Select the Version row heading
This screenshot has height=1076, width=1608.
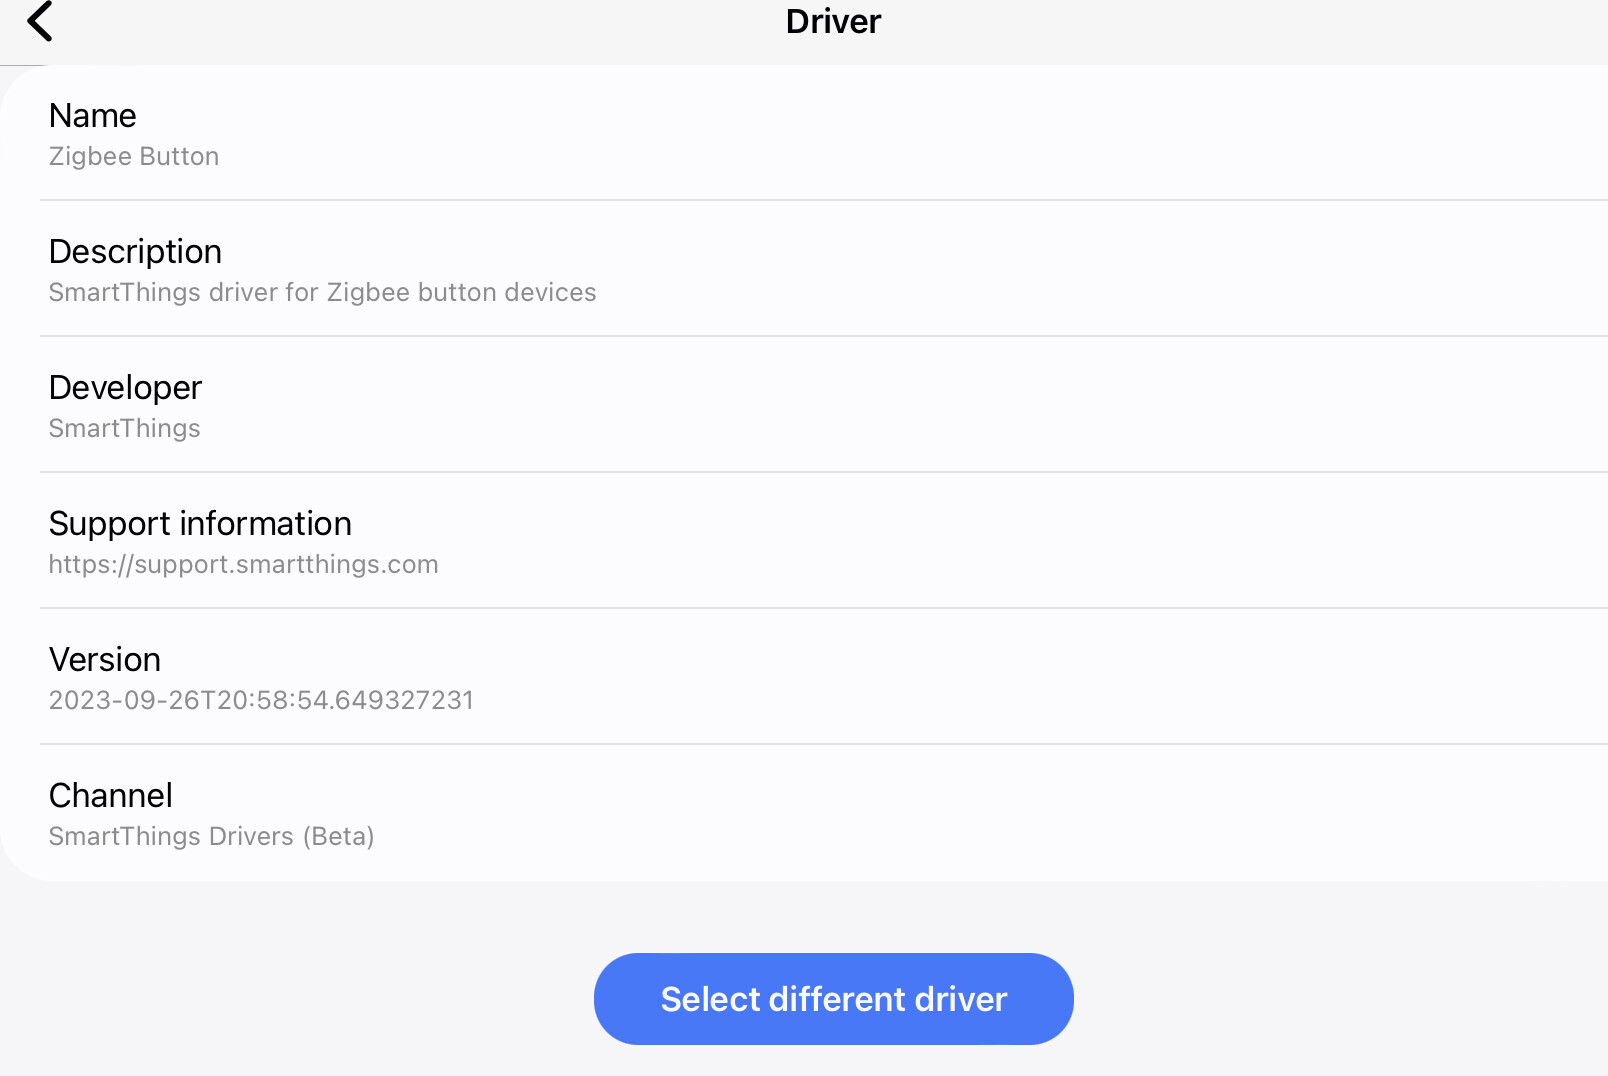pos(104,660)
